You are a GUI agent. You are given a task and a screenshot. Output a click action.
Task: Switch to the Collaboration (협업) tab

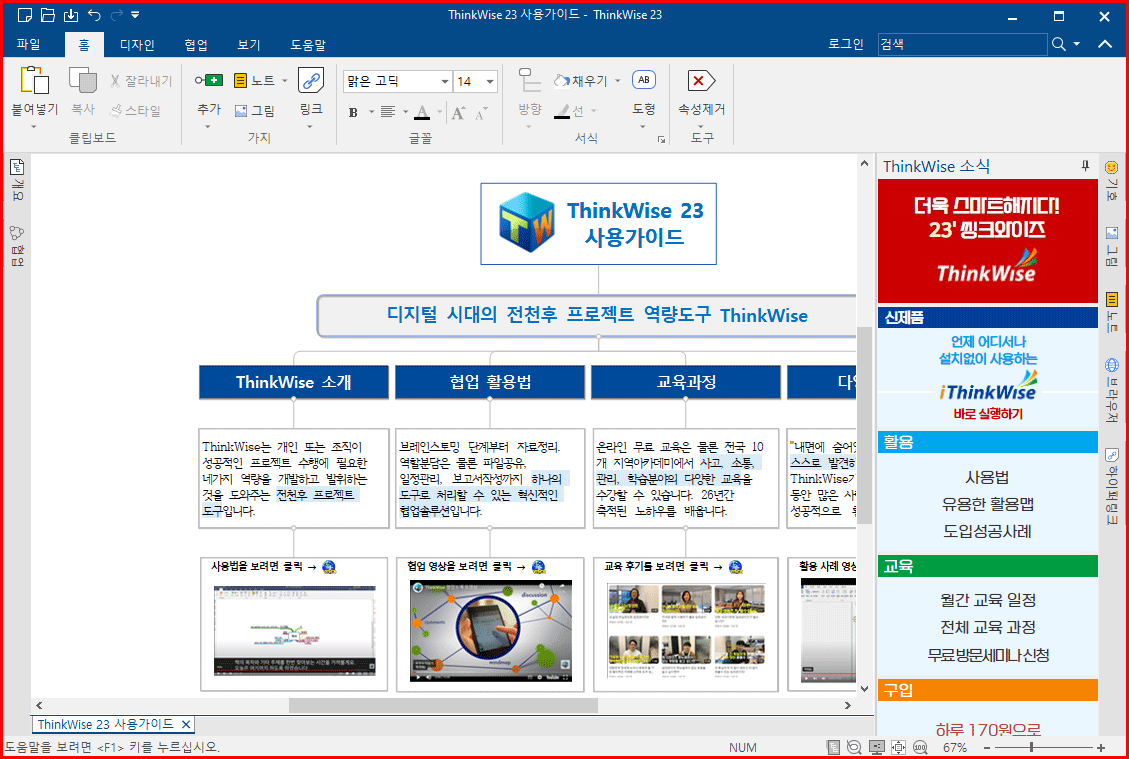pos(196,45)
